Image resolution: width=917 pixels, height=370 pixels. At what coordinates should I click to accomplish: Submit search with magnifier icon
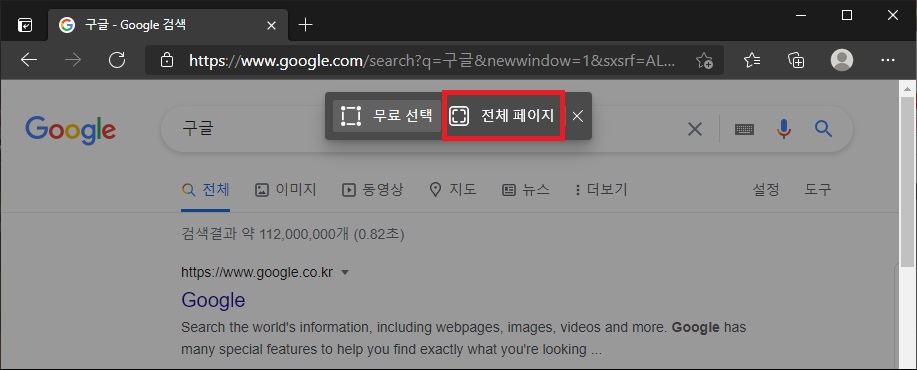click(823, 129)
